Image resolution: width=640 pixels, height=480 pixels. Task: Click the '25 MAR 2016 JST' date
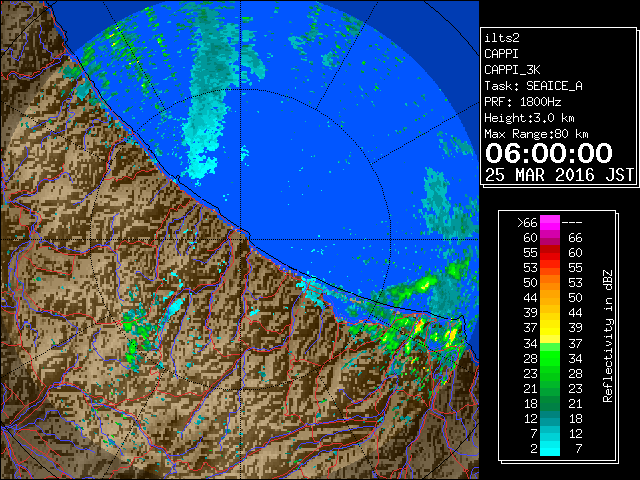[x=559, y=175]
